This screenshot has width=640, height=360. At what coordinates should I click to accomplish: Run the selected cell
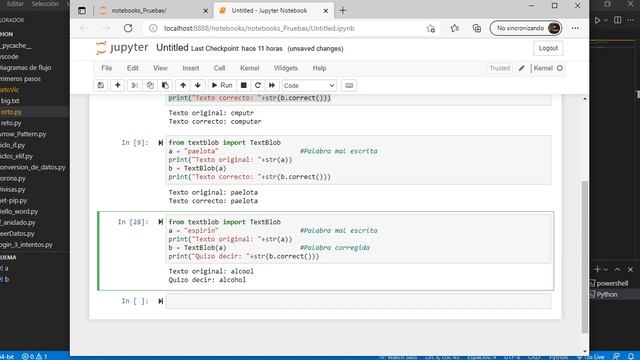click(x=222, y=85)
